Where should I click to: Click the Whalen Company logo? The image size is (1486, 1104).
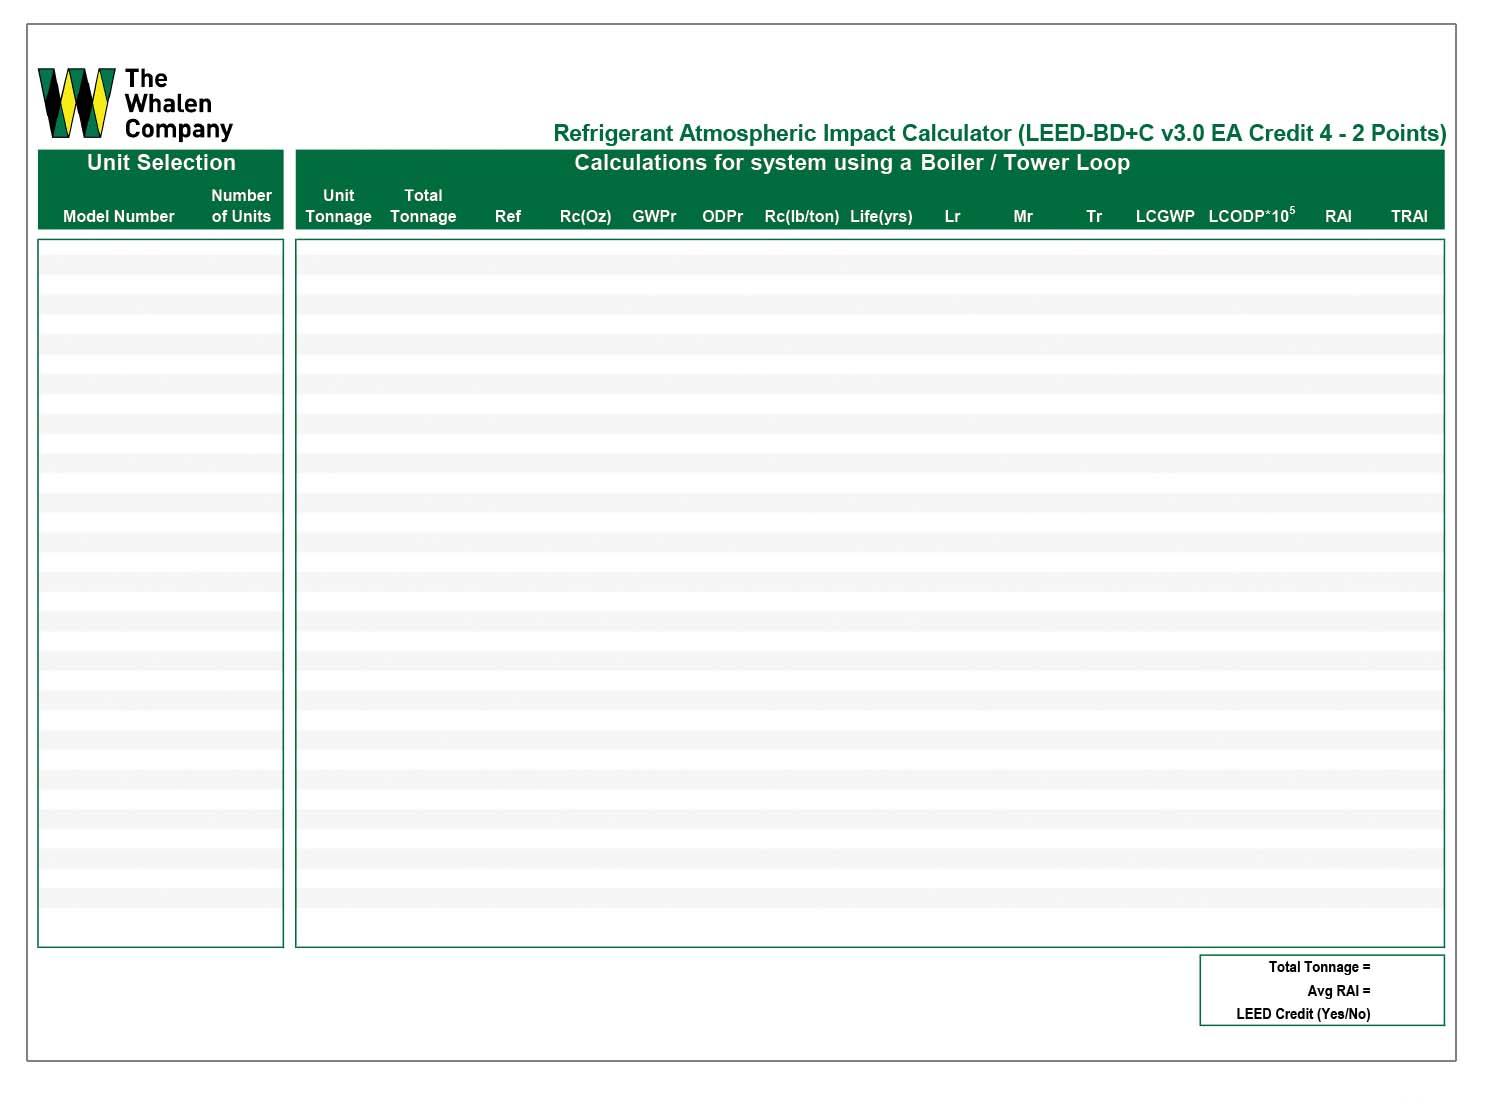click(x=135, y=103)
